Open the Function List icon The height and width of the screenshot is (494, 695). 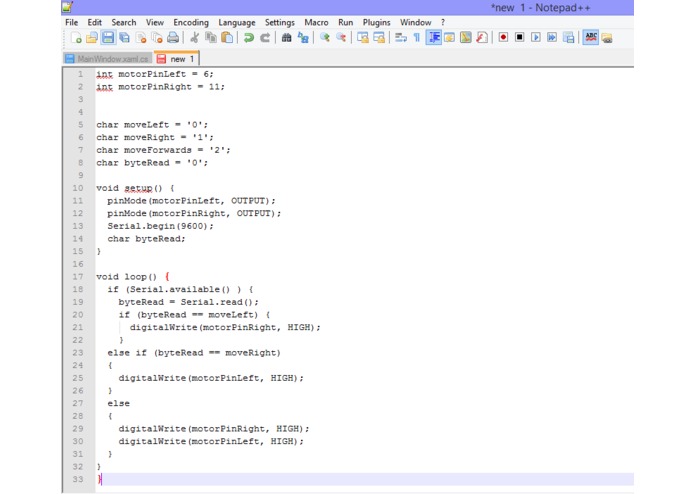point(482,38)
